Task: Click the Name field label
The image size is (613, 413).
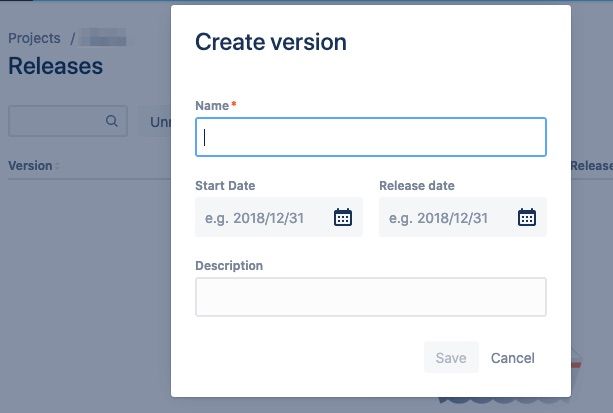Action: point(212,106)
